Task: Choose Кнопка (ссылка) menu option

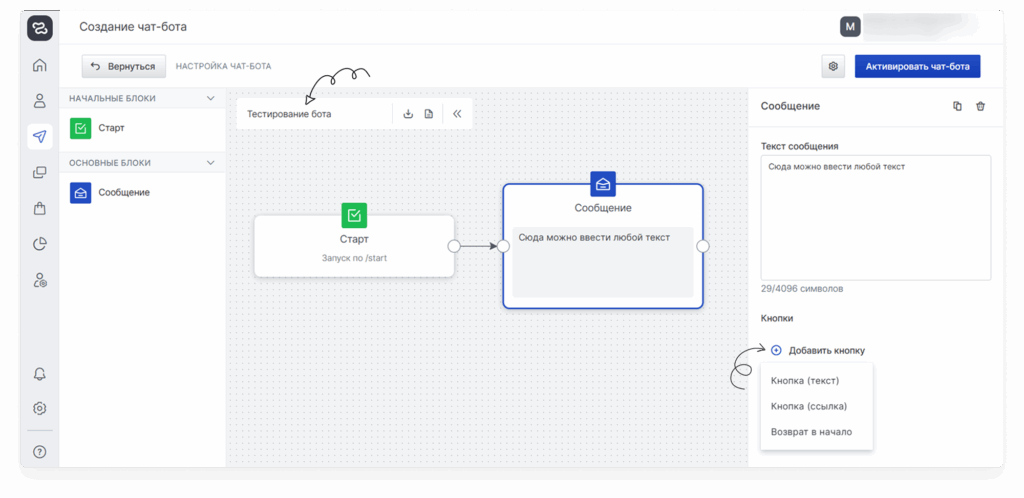Action: pyautogui.click(x=808, y=406)
